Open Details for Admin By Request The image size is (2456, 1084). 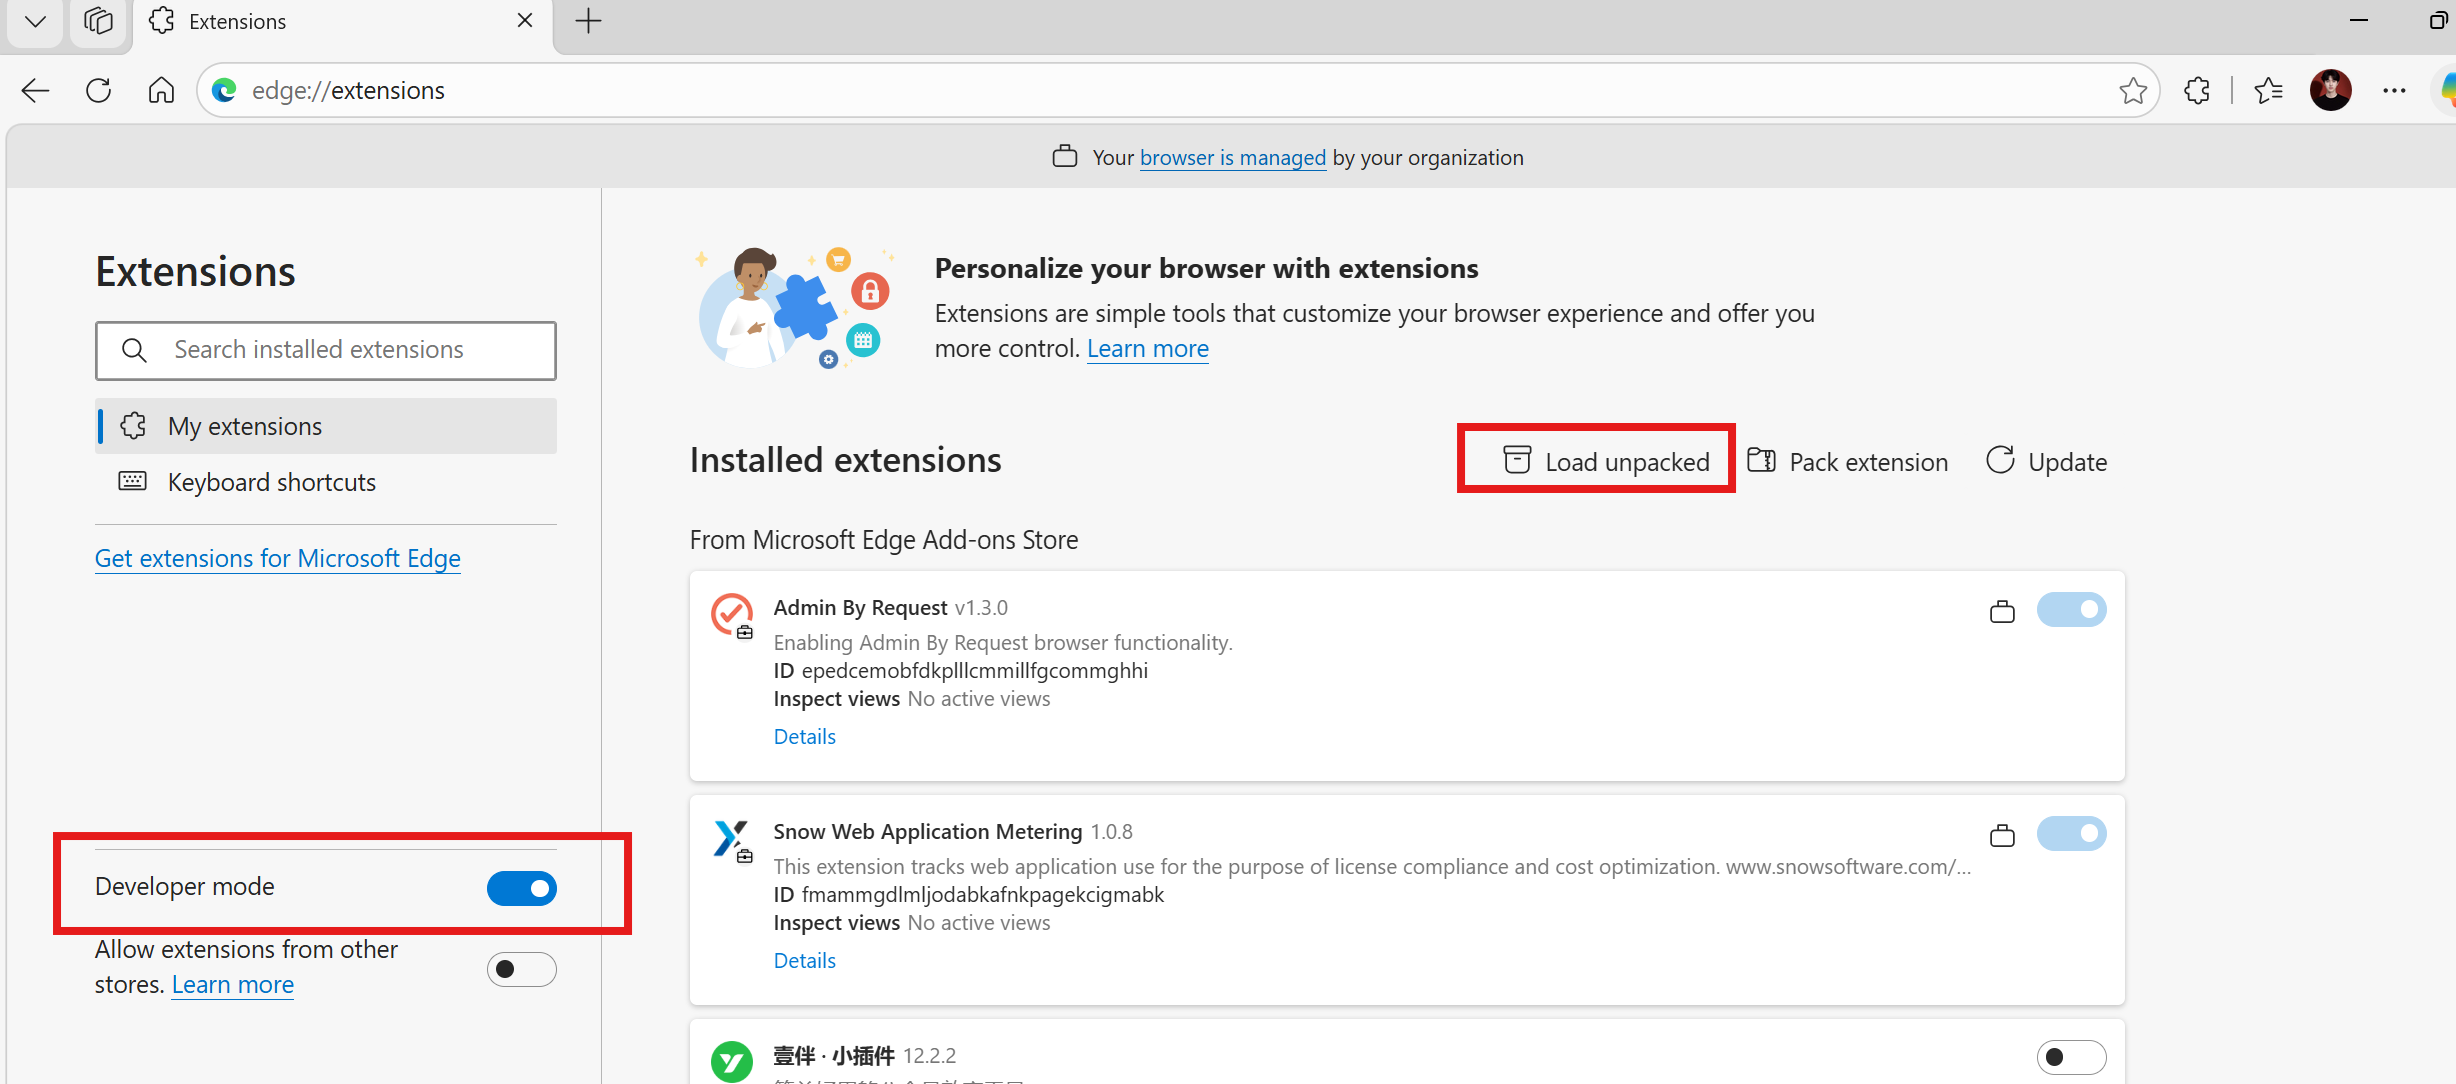tap(805, 737)
